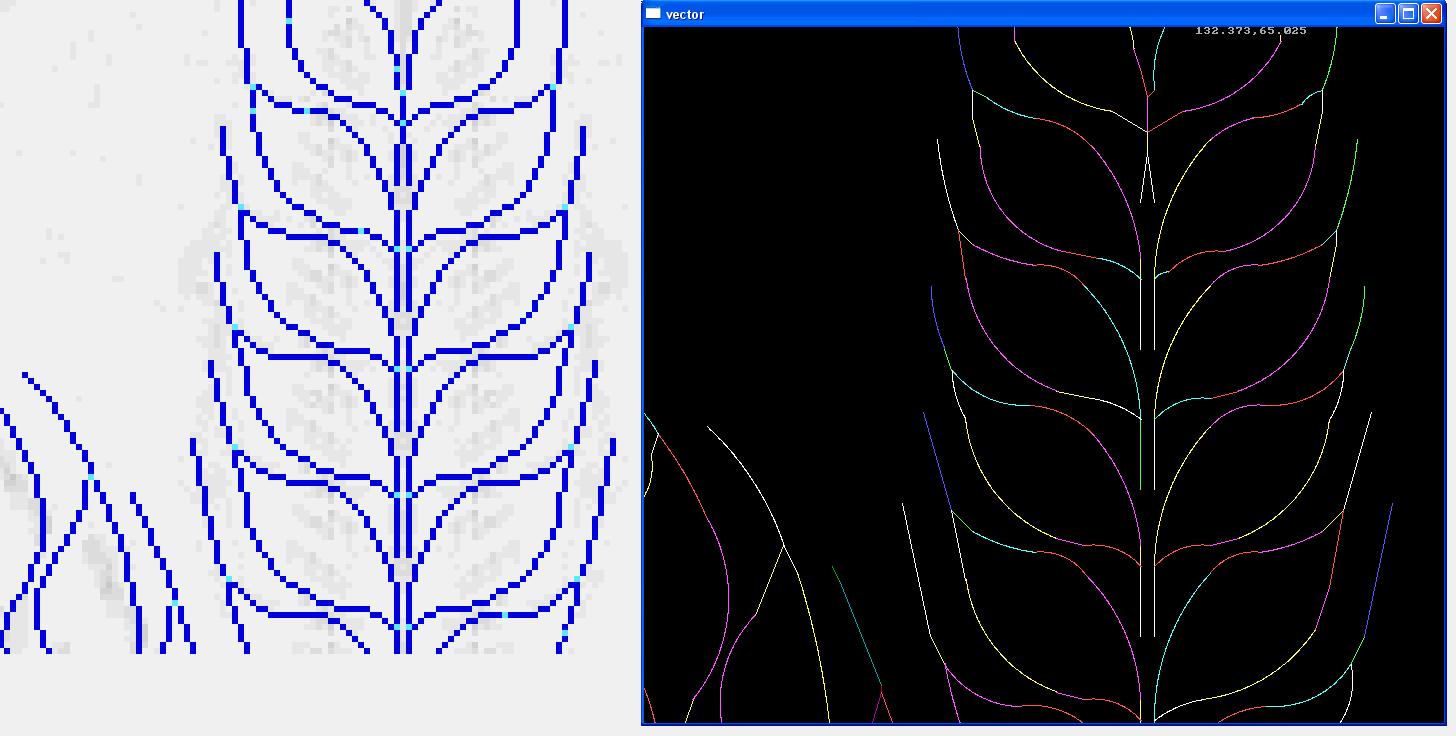
Task: Click the "vector" title text
Action: (x=685, y=15)
